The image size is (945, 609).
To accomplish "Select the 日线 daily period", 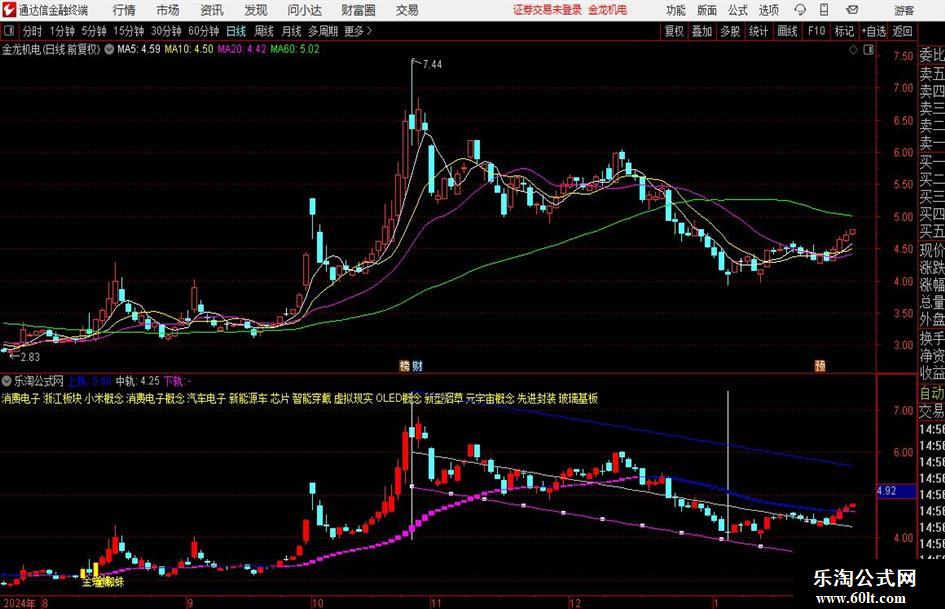I will (236, 31).
